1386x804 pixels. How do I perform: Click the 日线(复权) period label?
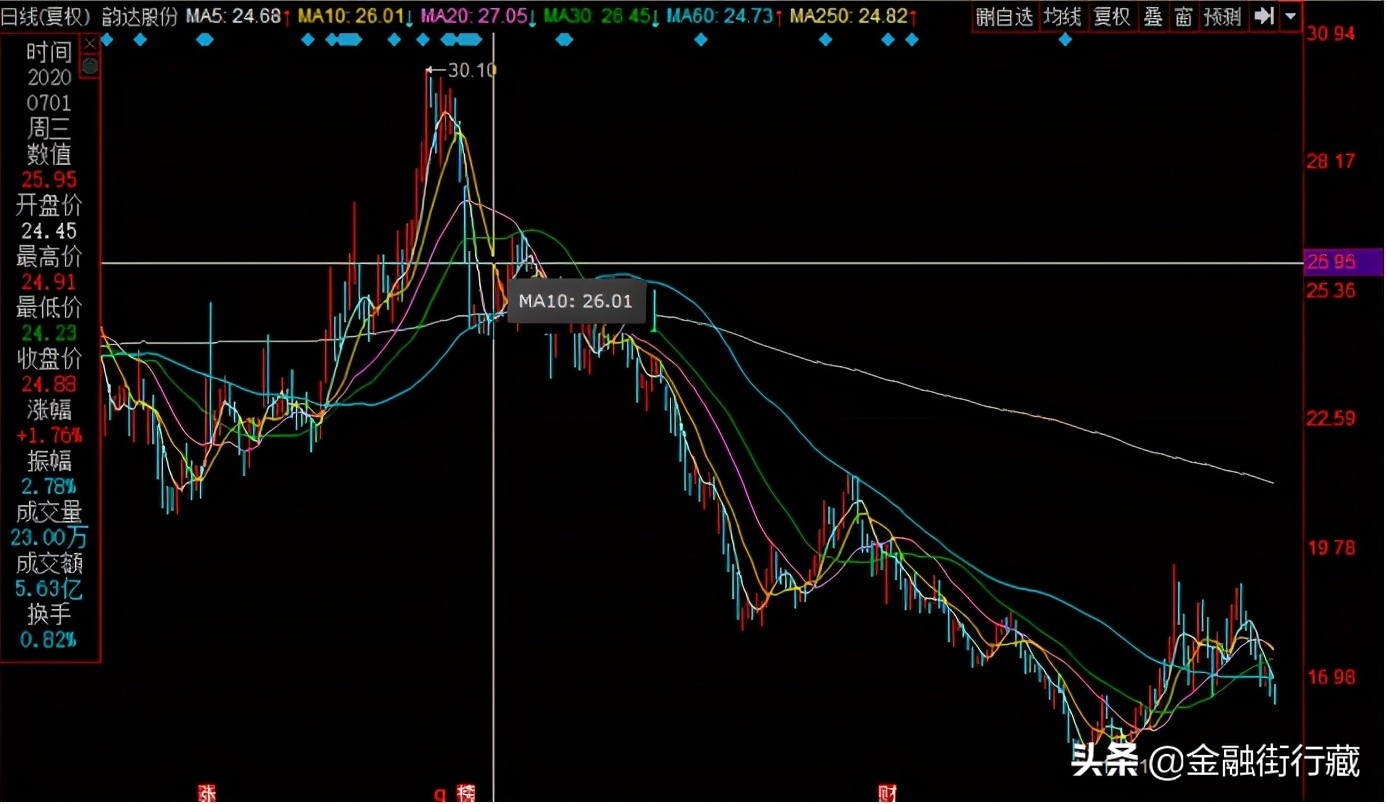[x=47, y=17]
